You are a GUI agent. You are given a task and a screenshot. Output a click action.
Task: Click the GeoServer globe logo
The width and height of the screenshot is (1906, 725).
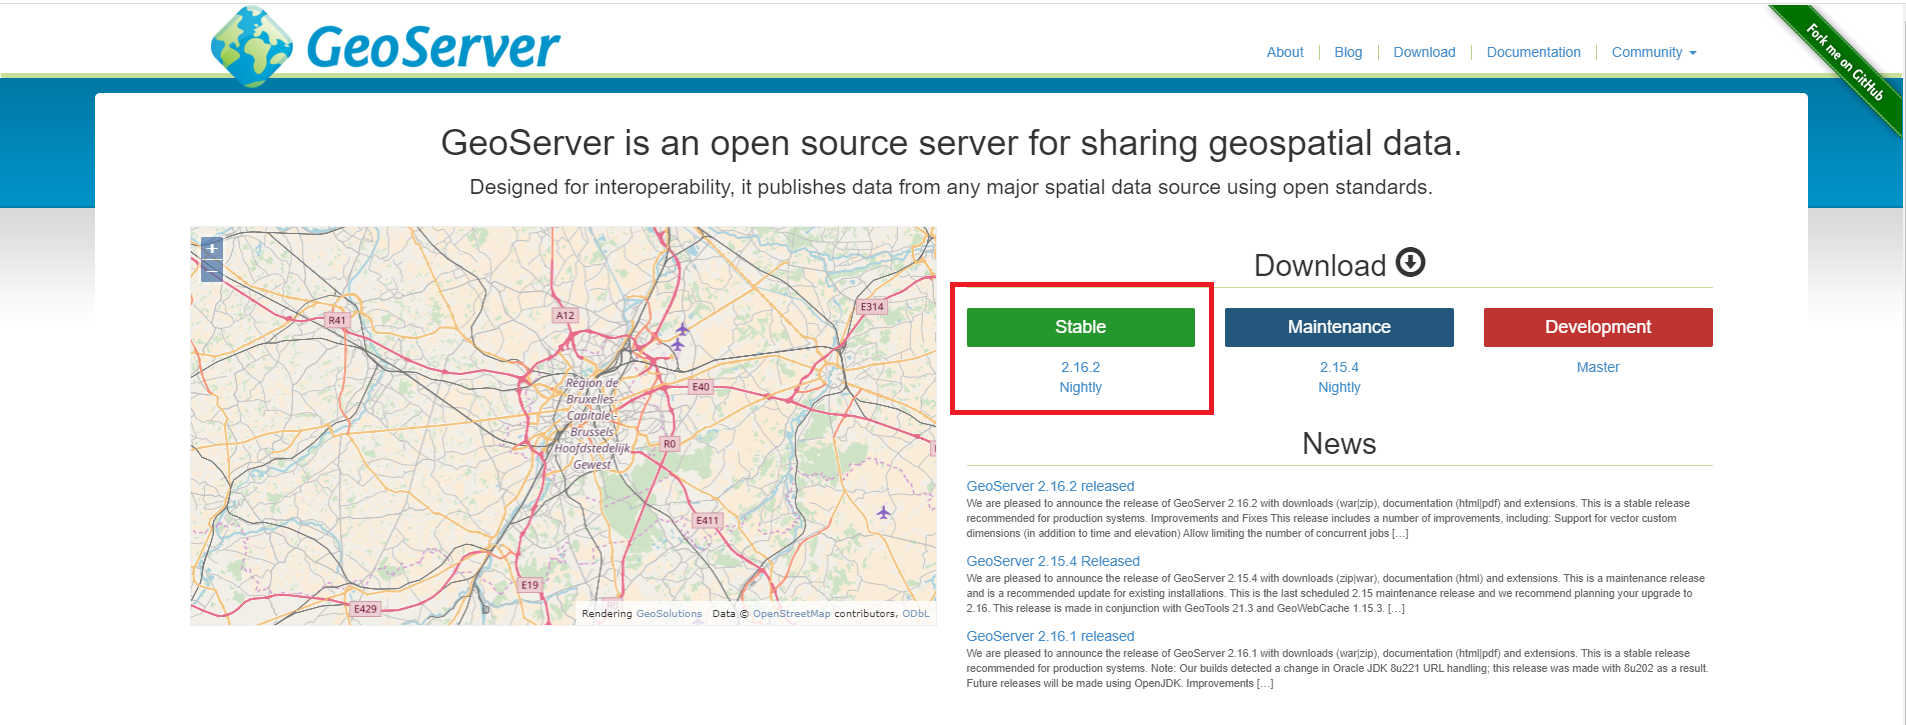(x=252, y=46)
